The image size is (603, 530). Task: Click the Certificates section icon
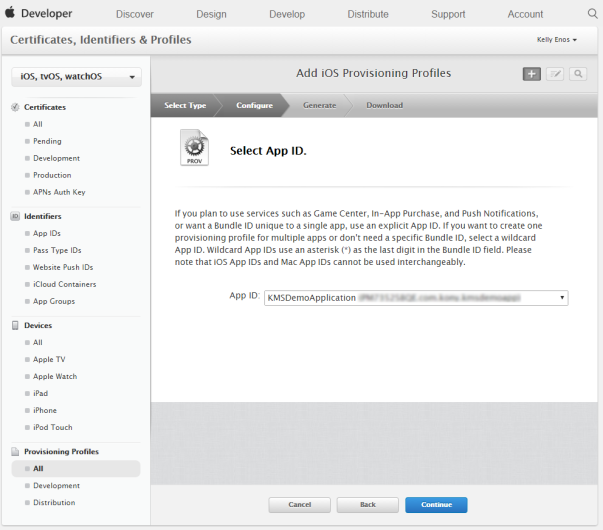pyautogui.click(x=15, y=107)
